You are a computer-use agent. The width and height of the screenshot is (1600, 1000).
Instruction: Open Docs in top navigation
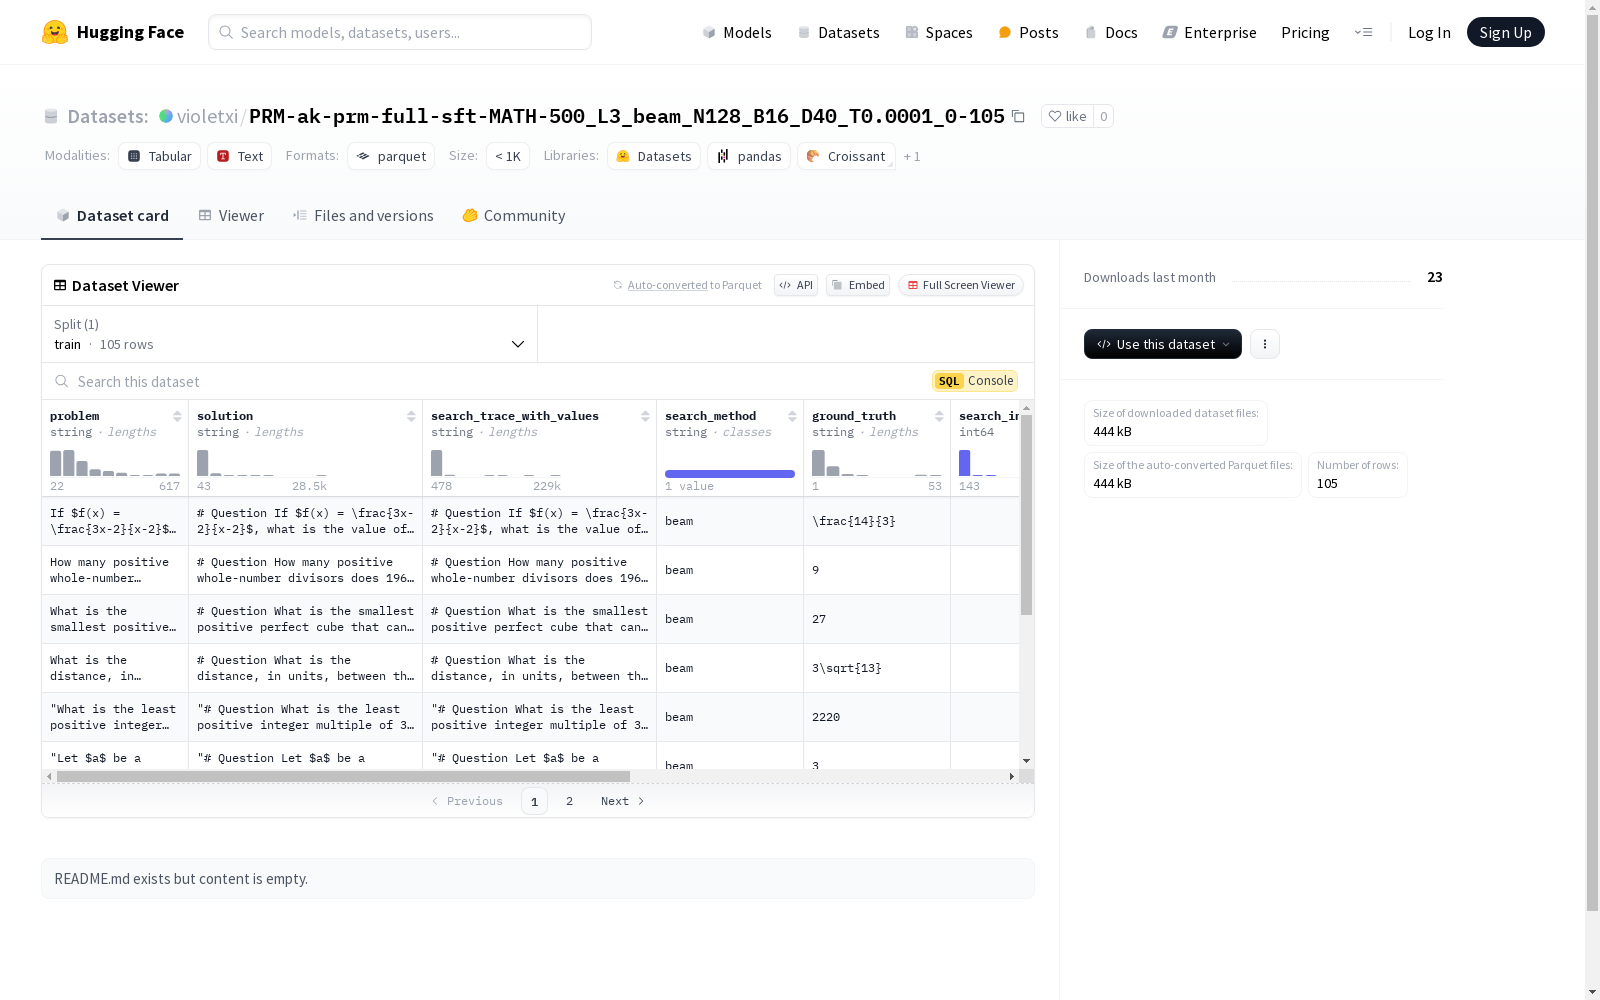click(x=1111, y=32)
